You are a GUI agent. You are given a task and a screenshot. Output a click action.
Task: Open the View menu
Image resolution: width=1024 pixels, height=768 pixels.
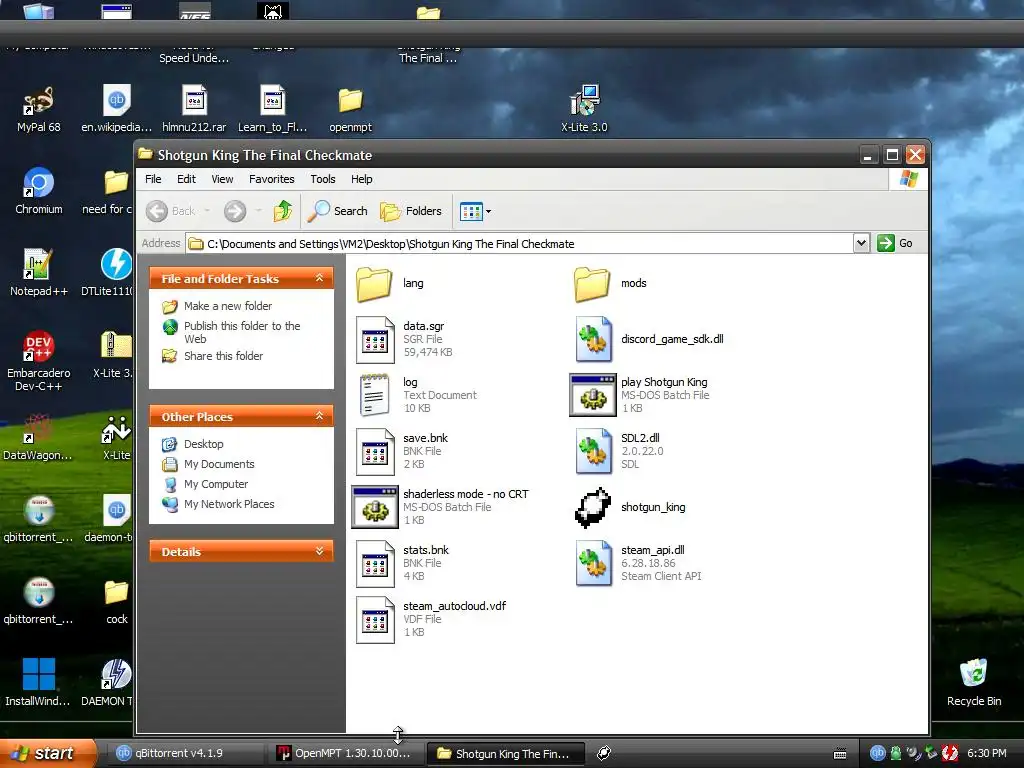(222, 179)
